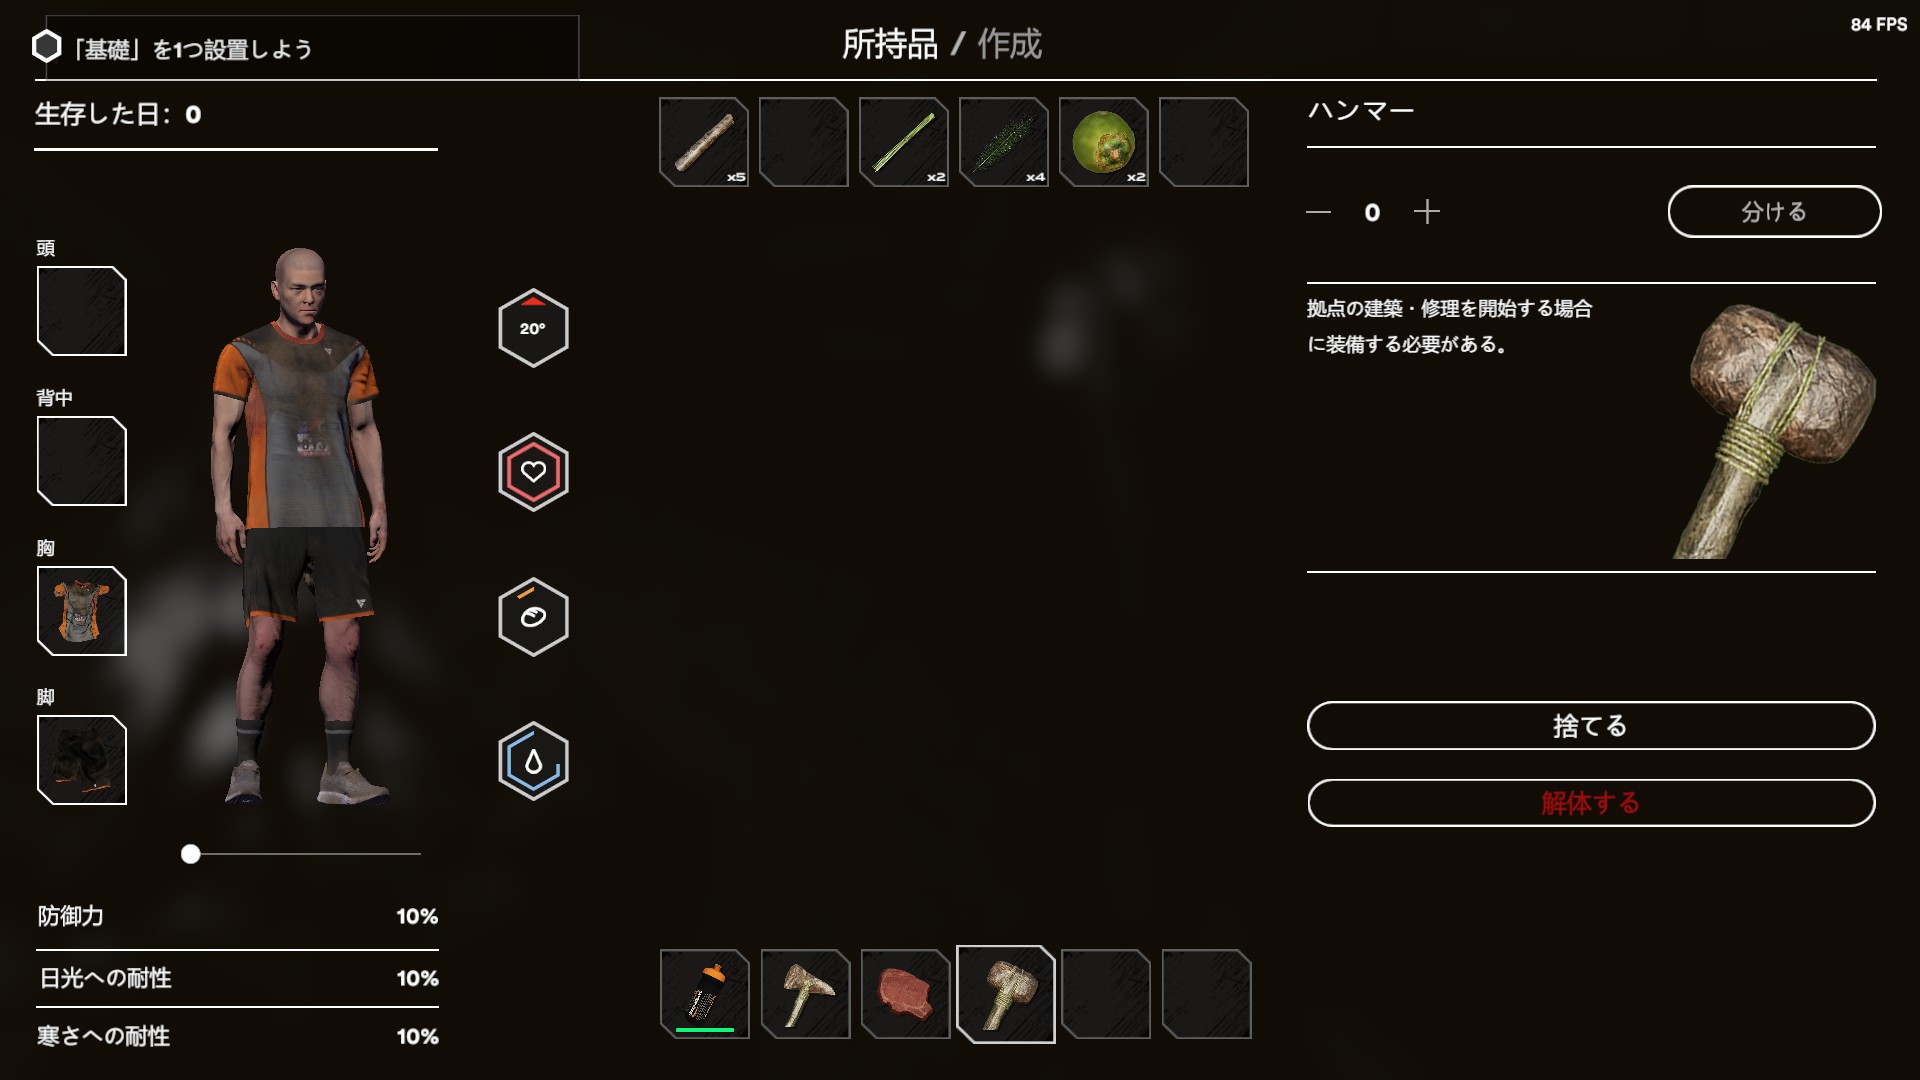This screenshot has height=1080, width=1920.
Task: Click the heart health status hexagon
Action: click(533, 472)
